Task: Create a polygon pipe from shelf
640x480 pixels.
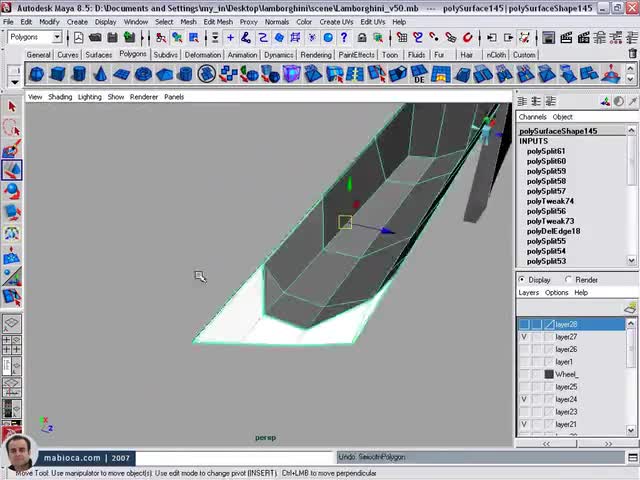Action: pos(185,74)
